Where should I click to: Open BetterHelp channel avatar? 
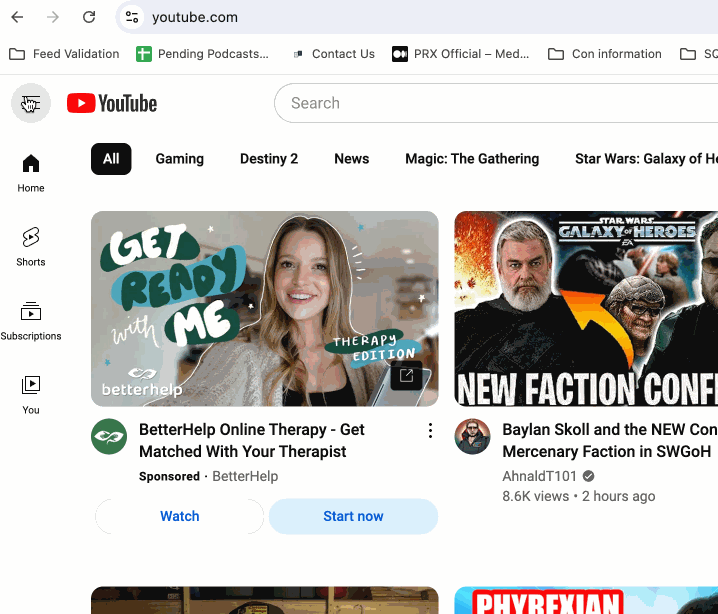tap(109, 436)
